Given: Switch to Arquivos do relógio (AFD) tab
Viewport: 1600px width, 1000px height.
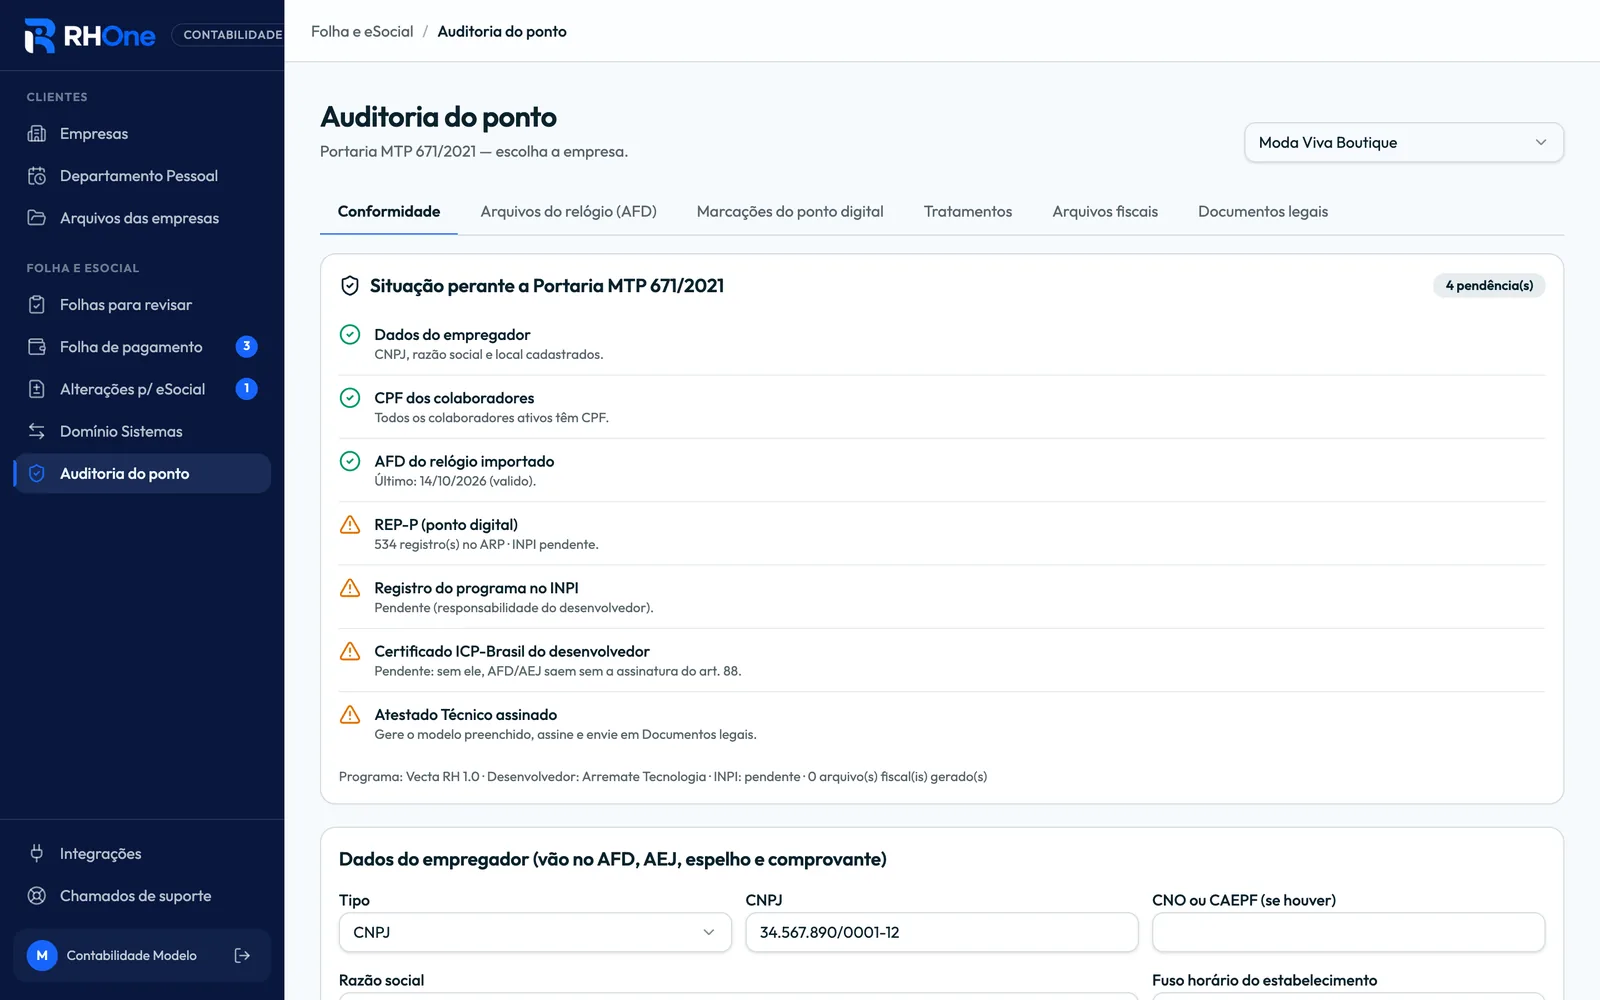Looking at the screenshot, I should point(568,212).
